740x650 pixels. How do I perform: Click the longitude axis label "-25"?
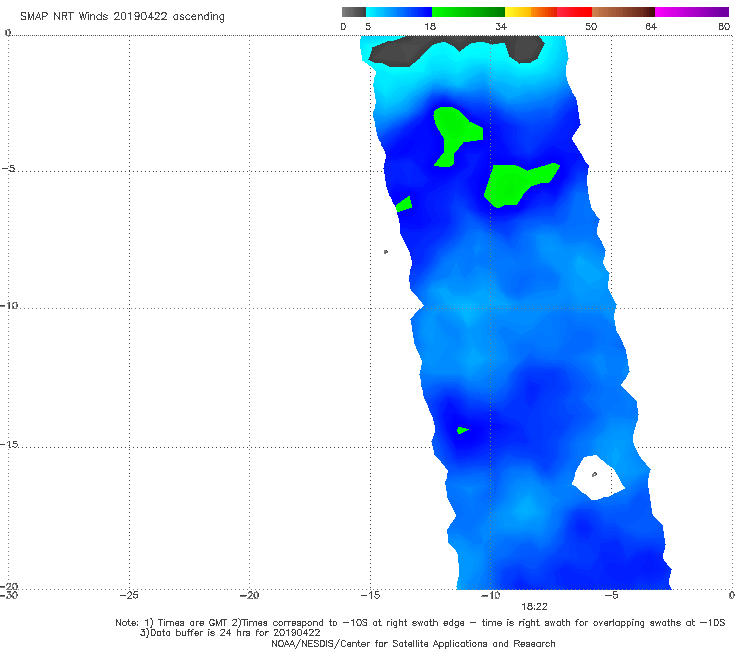pos(129,595)
